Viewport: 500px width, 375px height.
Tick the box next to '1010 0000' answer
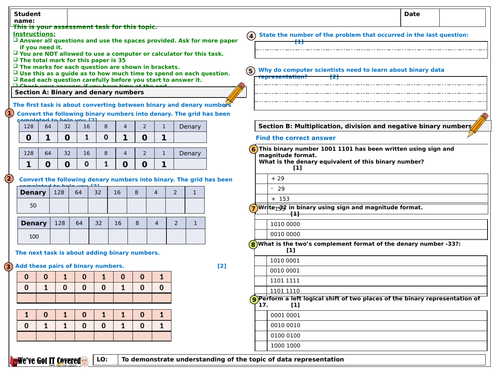[261, 224]
